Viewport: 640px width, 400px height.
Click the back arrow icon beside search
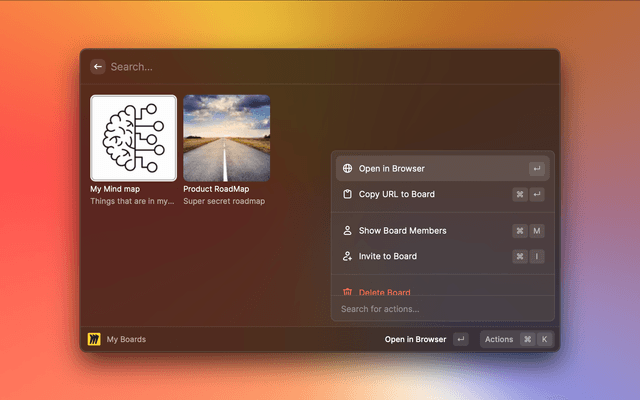(x=98, y=67)
